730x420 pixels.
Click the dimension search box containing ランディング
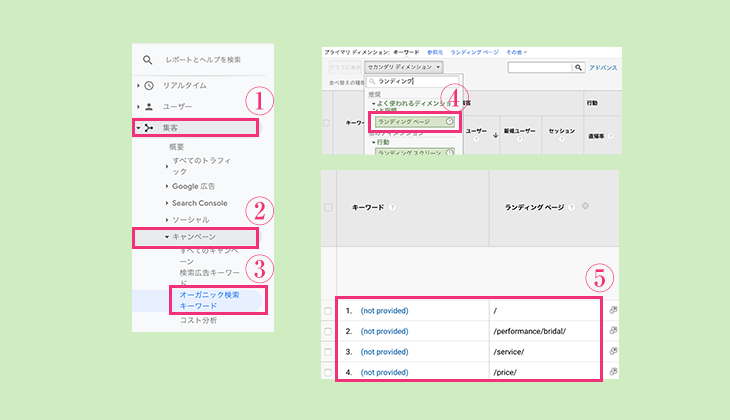[x=414, y=81]
